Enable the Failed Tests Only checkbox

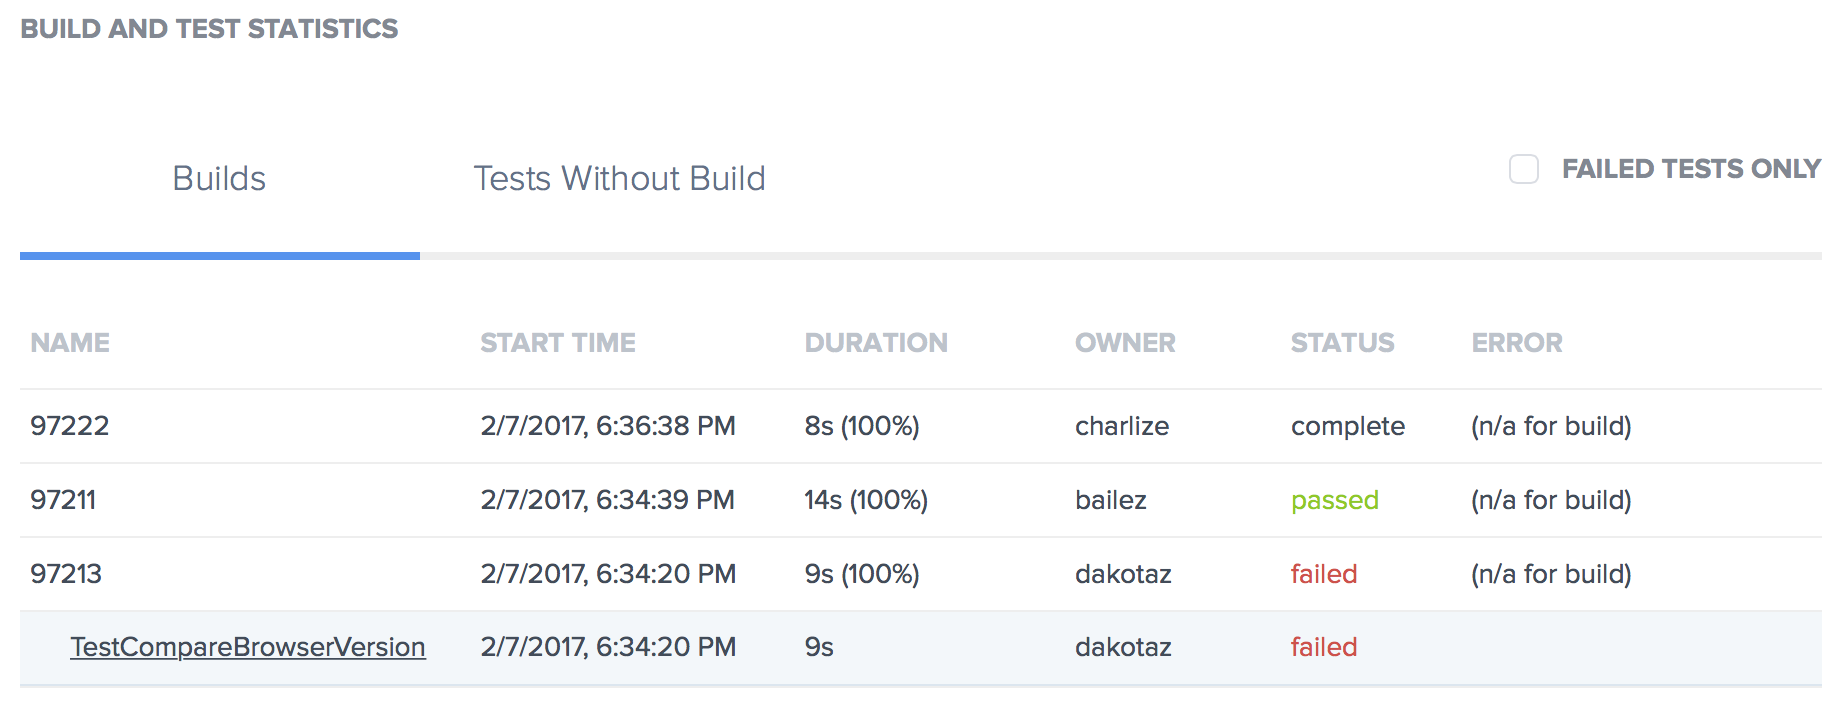coord(1523,169)
